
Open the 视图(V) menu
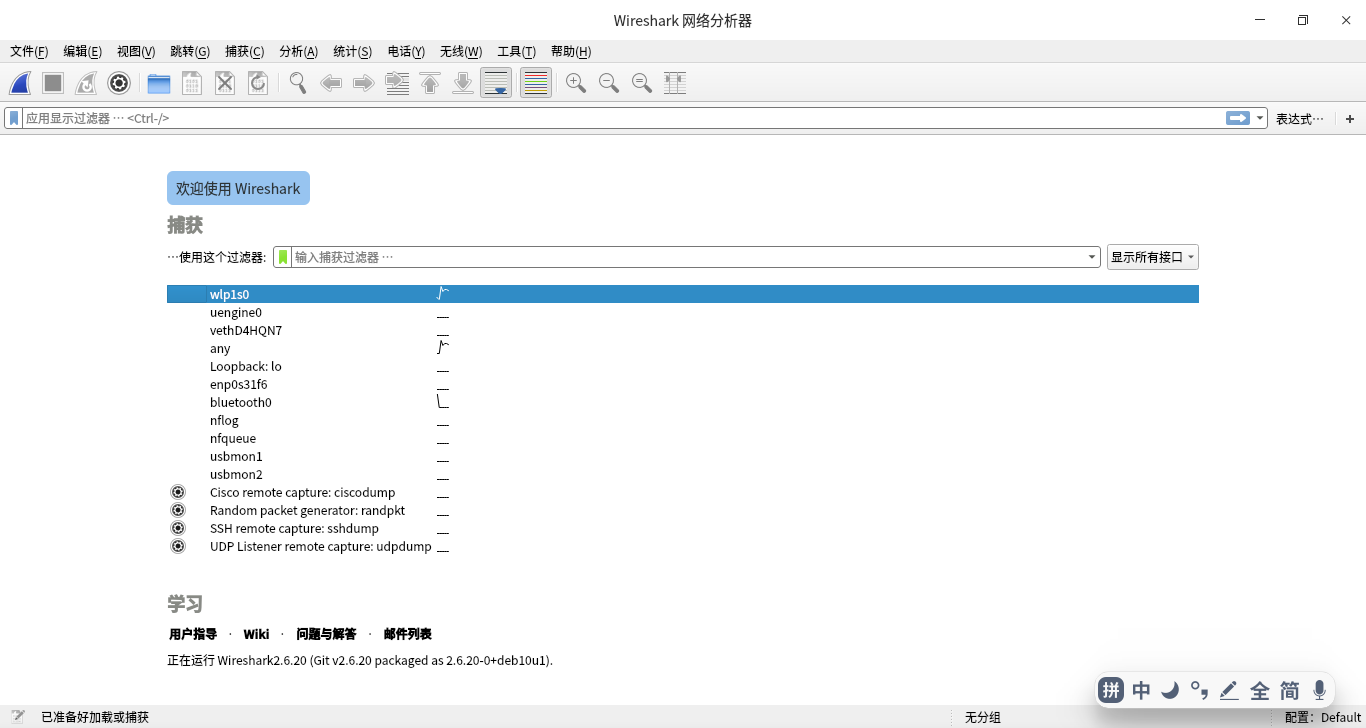pyautogui.click(x=136, y=52)
